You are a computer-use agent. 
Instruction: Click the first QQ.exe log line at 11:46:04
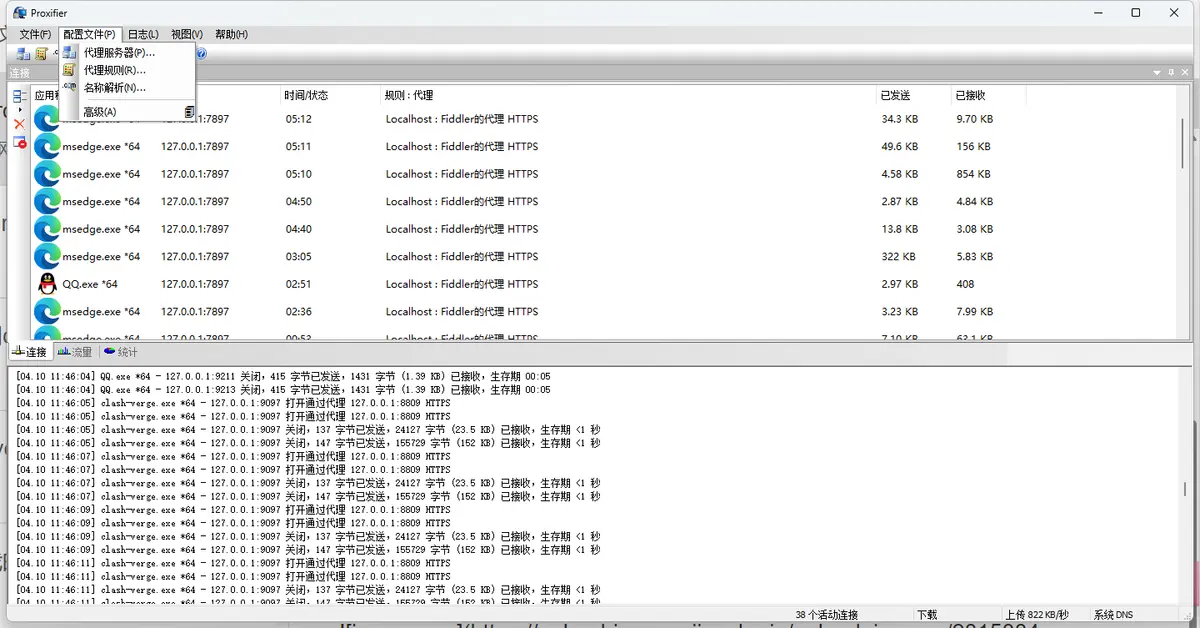coord(283,376)
